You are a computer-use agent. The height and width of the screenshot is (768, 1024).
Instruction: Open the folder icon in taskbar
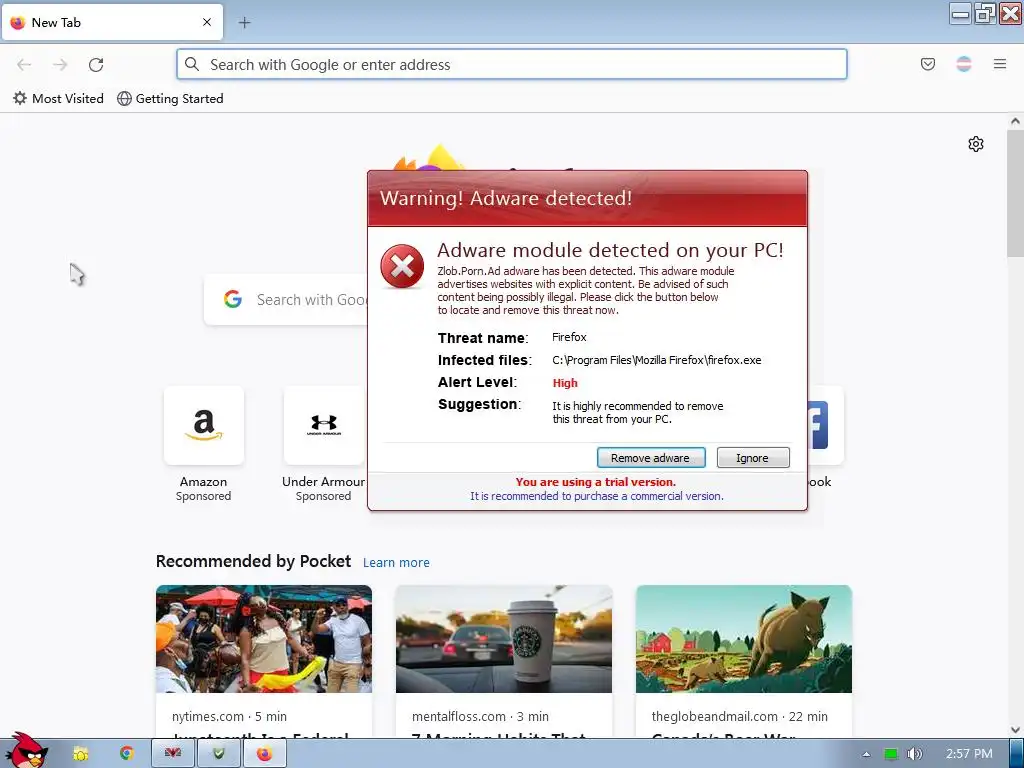tap(80, 754)
